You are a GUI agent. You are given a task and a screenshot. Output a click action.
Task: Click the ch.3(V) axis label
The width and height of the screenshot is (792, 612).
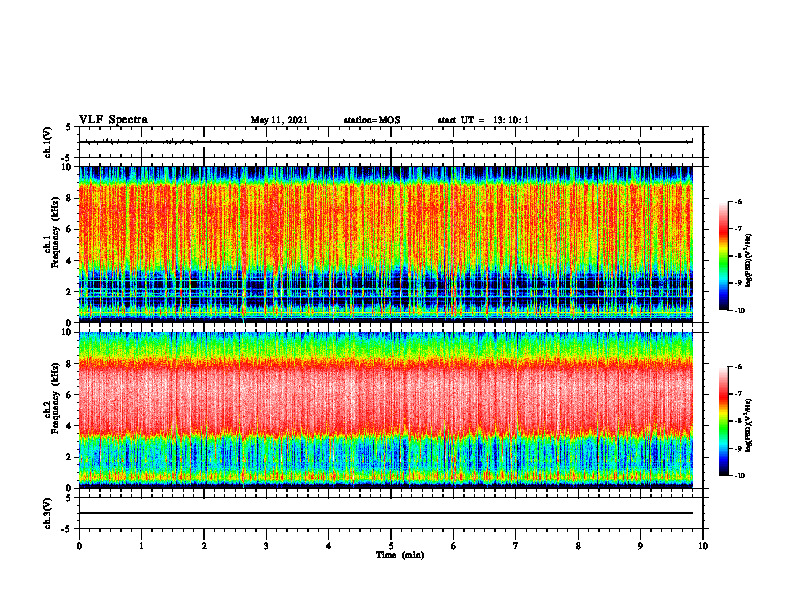pos(48,513)
